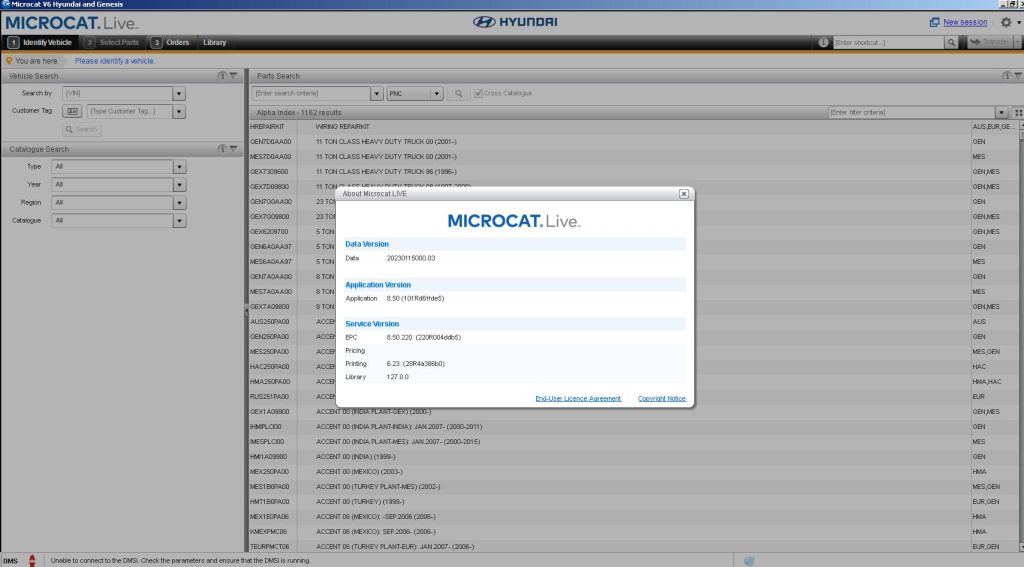Toggle grid view icon next to filter

coord(1017,113)
